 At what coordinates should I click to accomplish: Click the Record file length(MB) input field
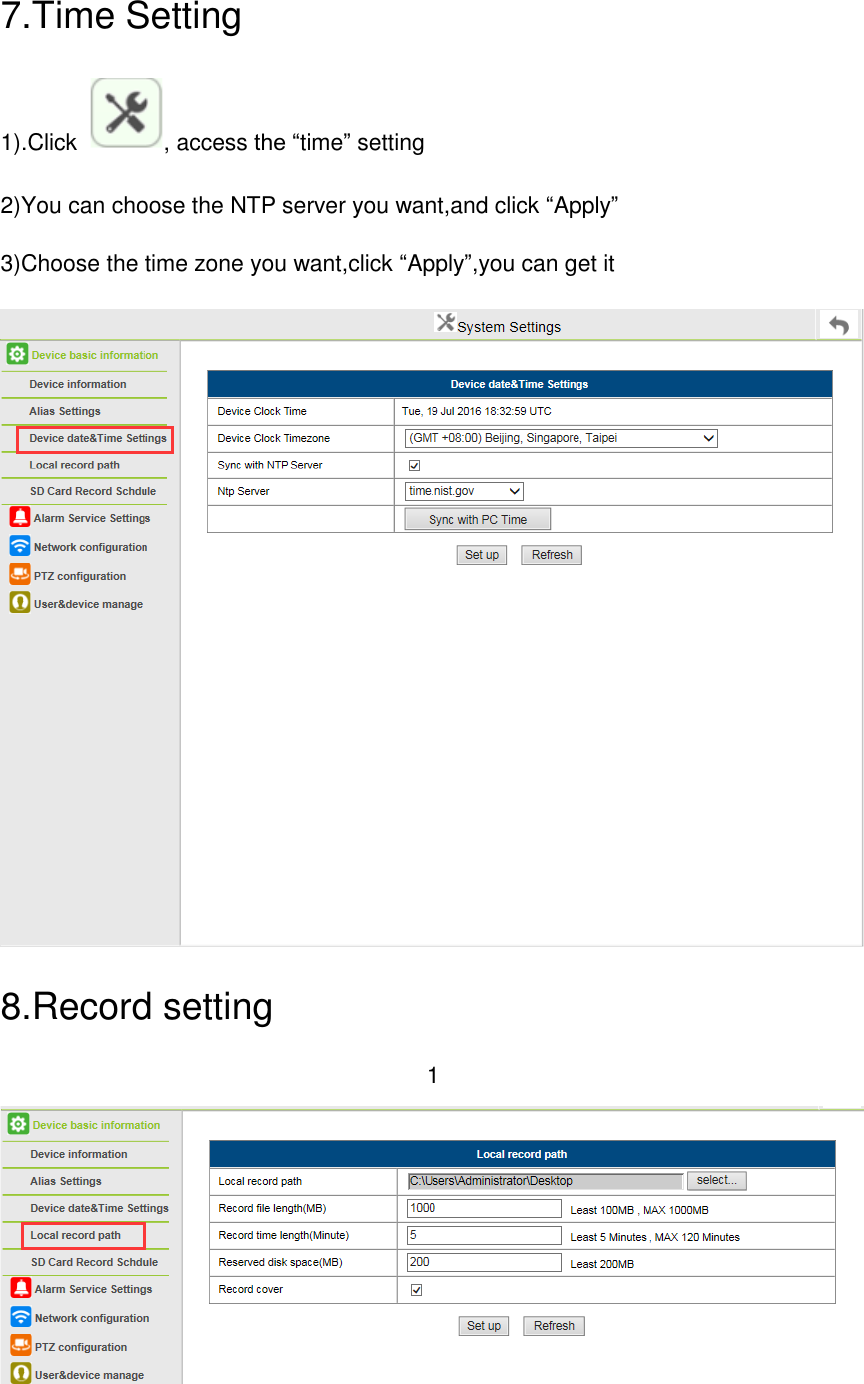(x=483, y=1207)
